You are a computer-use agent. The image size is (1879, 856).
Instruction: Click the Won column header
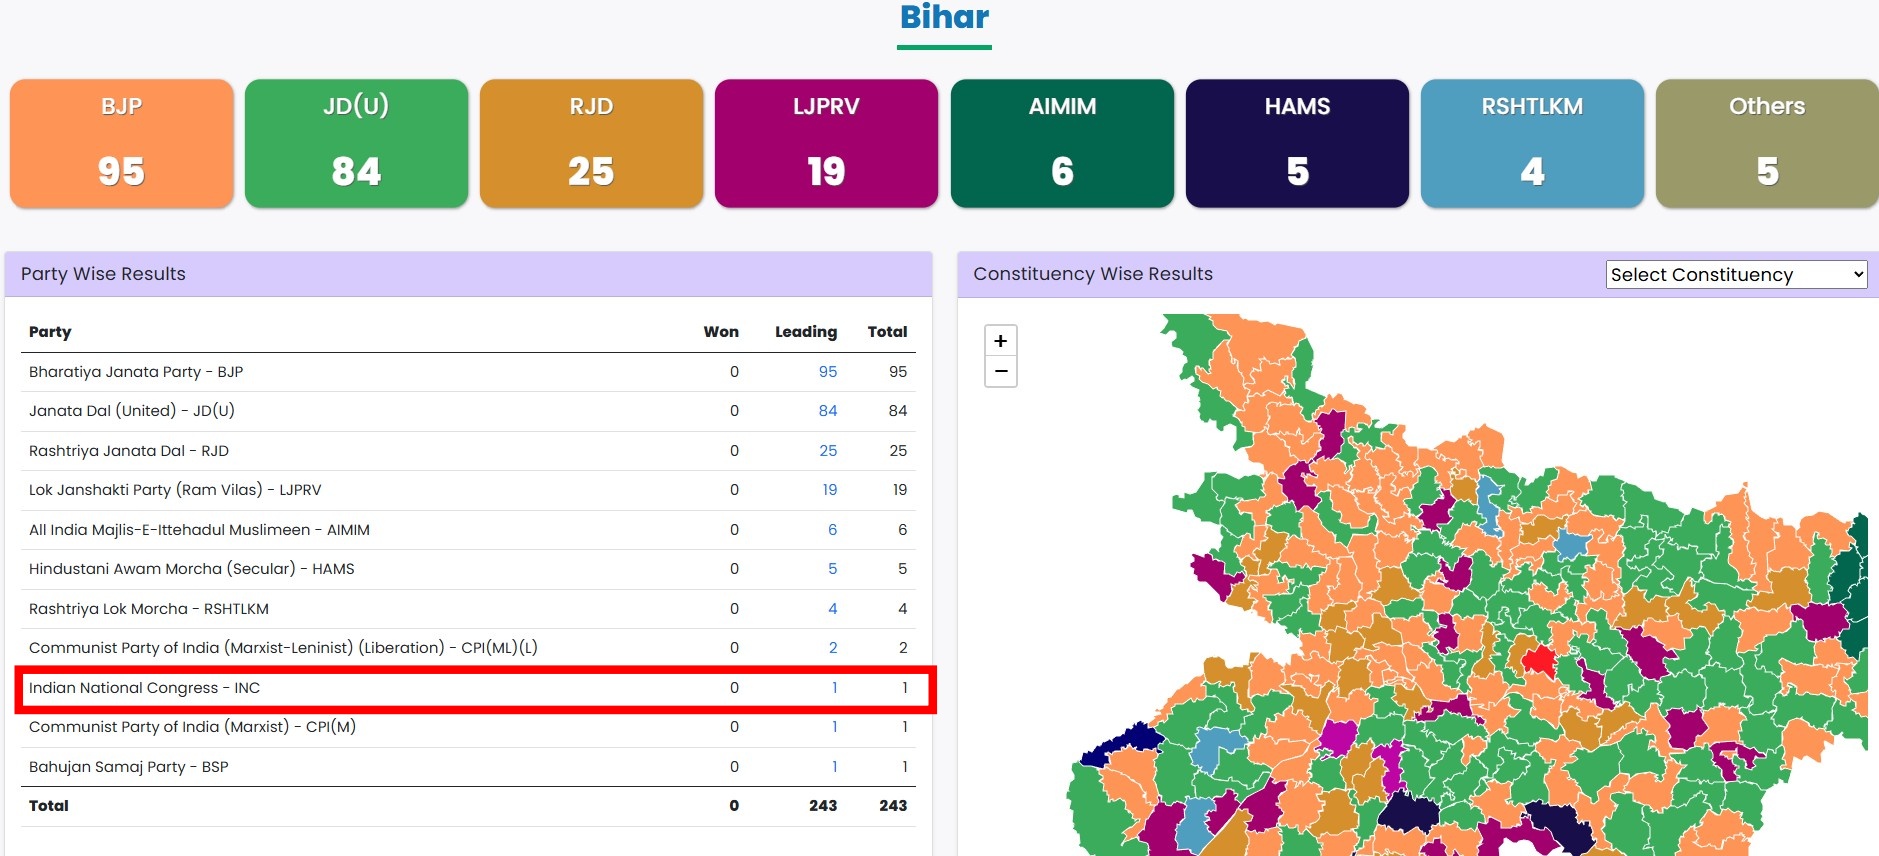pos(721,332)
